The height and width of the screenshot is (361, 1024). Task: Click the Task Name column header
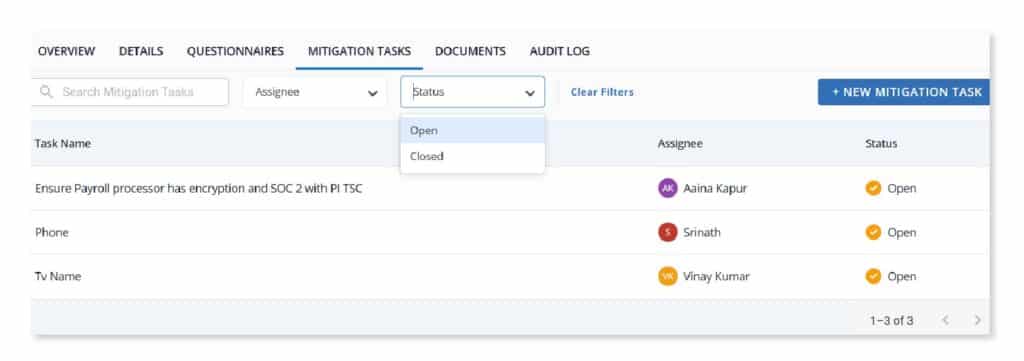[x=63, y=144]
